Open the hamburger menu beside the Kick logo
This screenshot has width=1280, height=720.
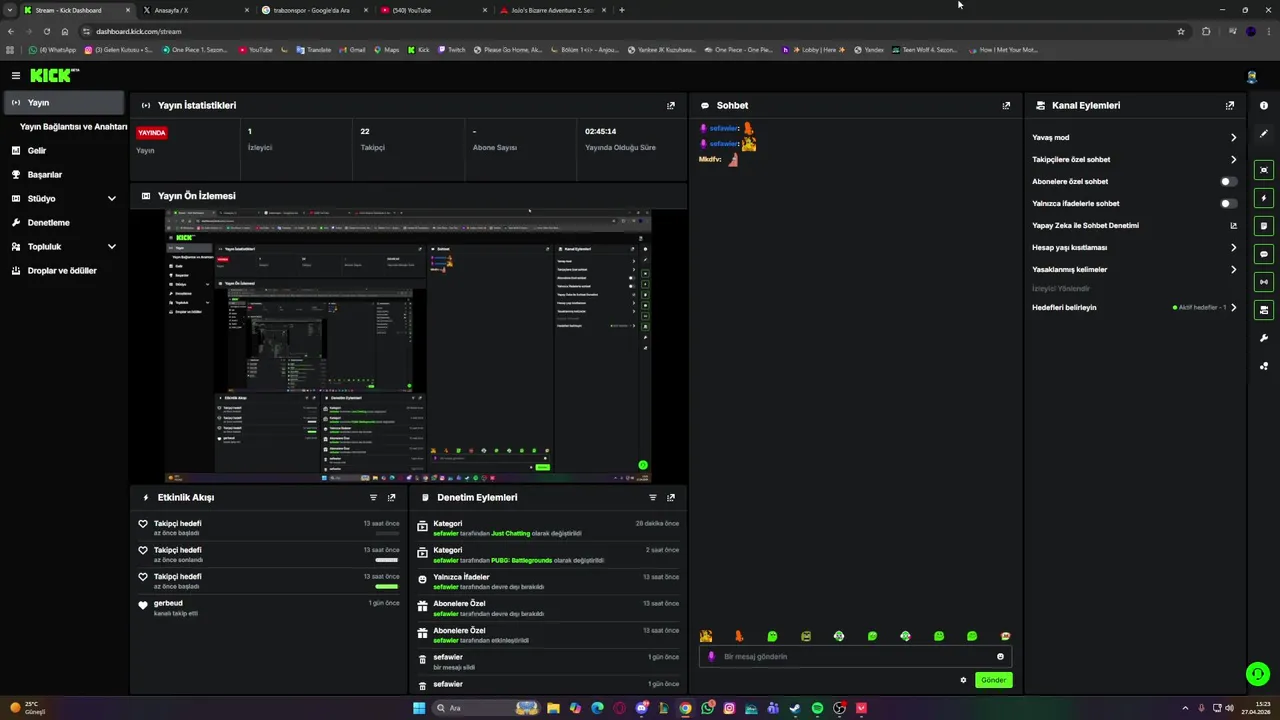tap(15, 75)
